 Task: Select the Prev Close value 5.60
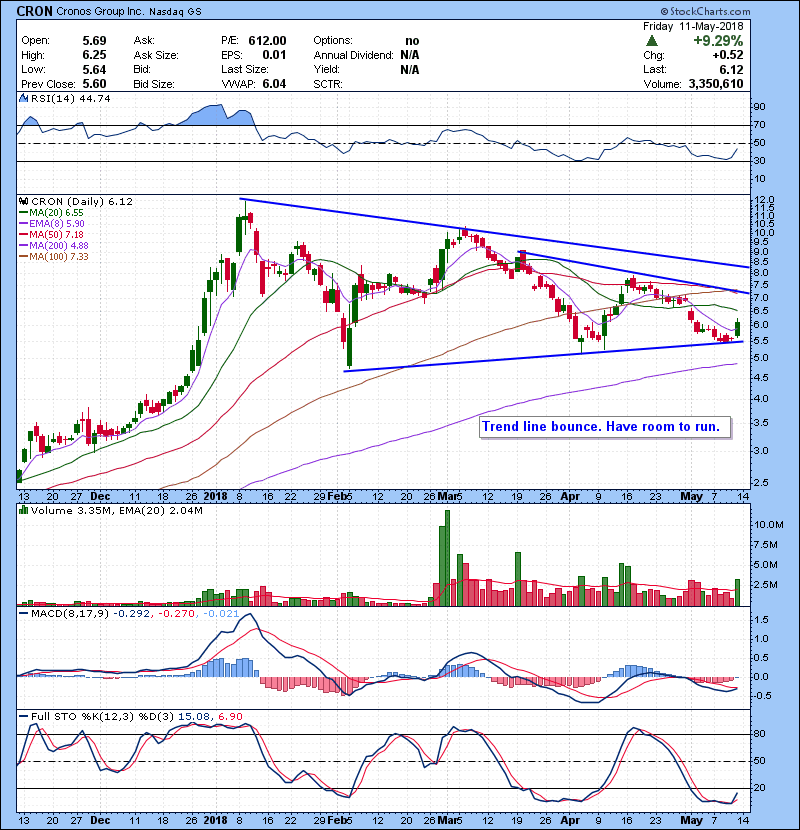pos(94,84)
